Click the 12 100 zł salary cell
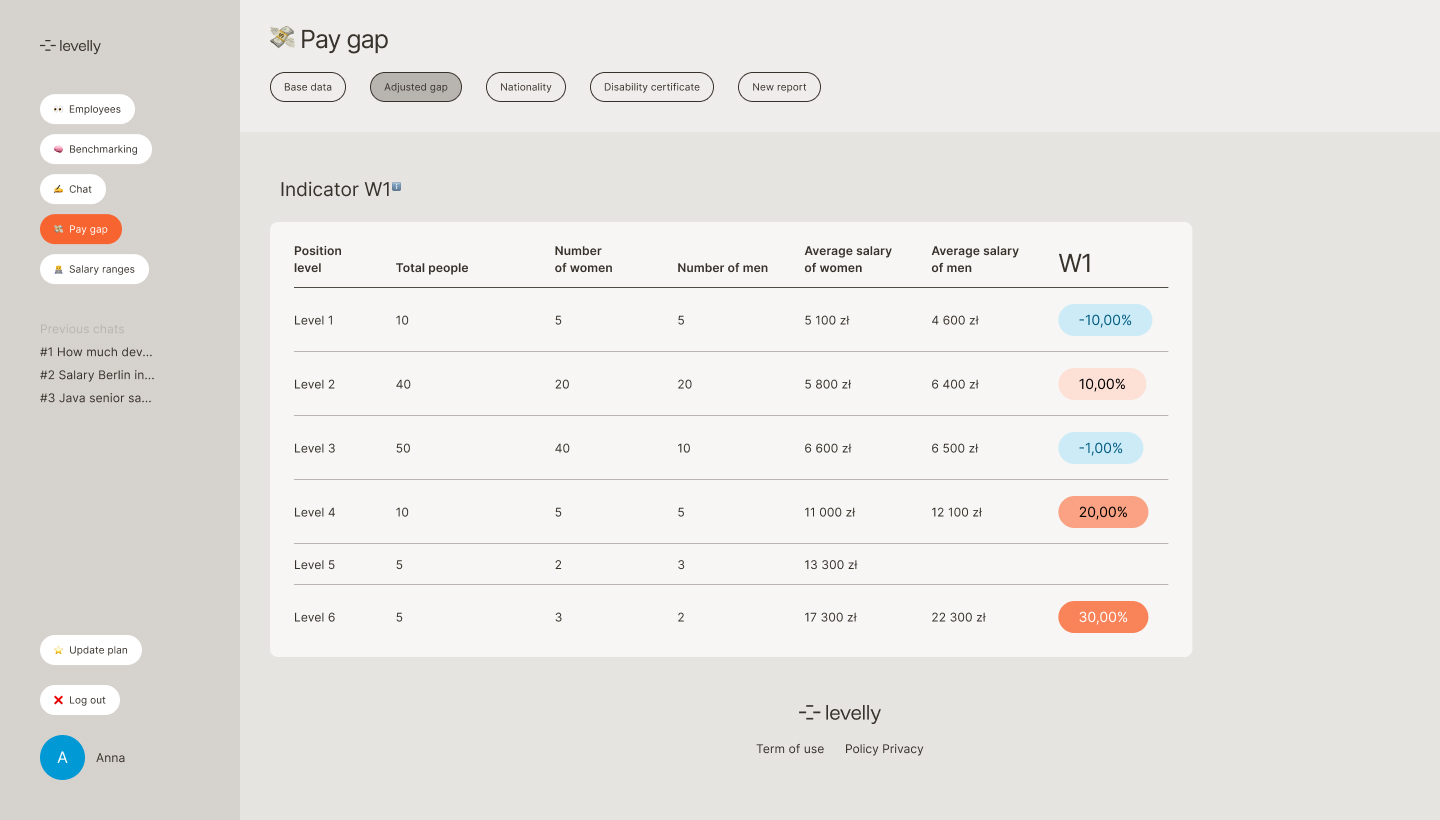The height and width of the screenshot is (820, 1440). pyautogui.click(x=957, y=512)
